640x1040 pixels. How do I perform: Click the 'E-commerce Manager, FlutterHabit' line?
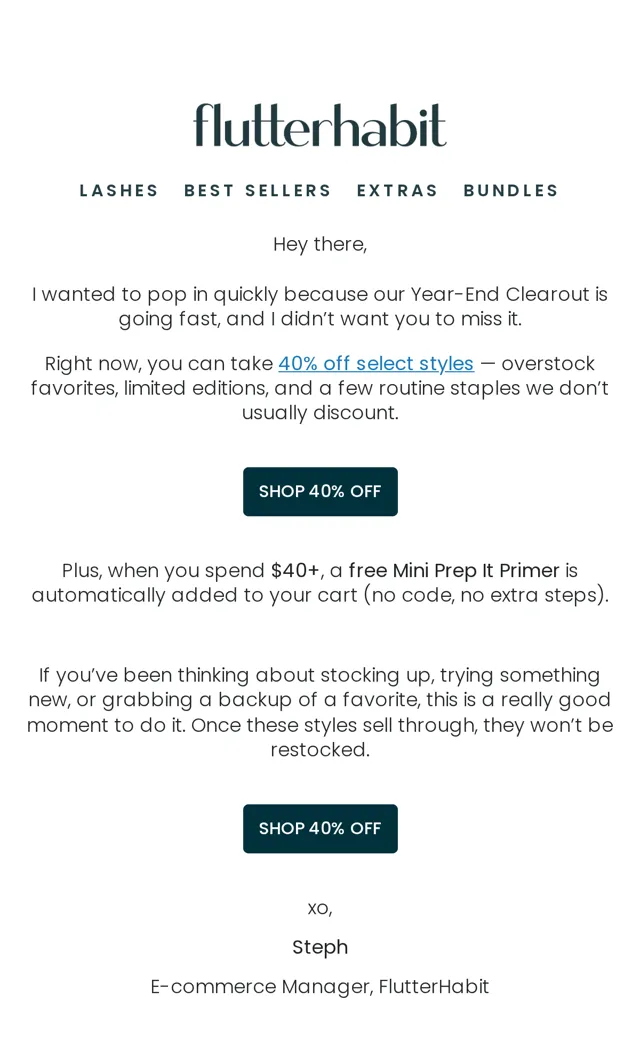pos(320,987)
